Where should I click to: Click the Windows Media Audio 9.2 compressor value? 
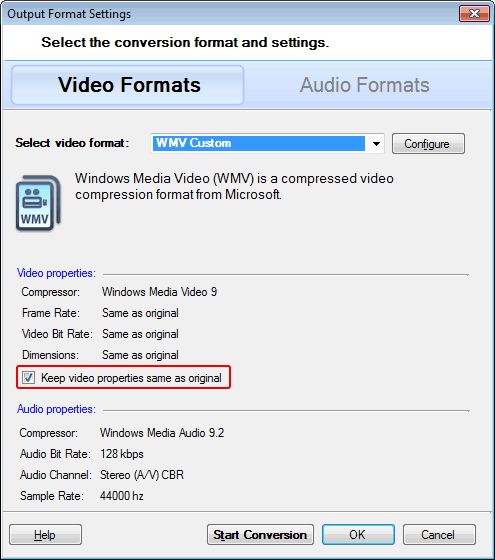click(x=162, y=433)
